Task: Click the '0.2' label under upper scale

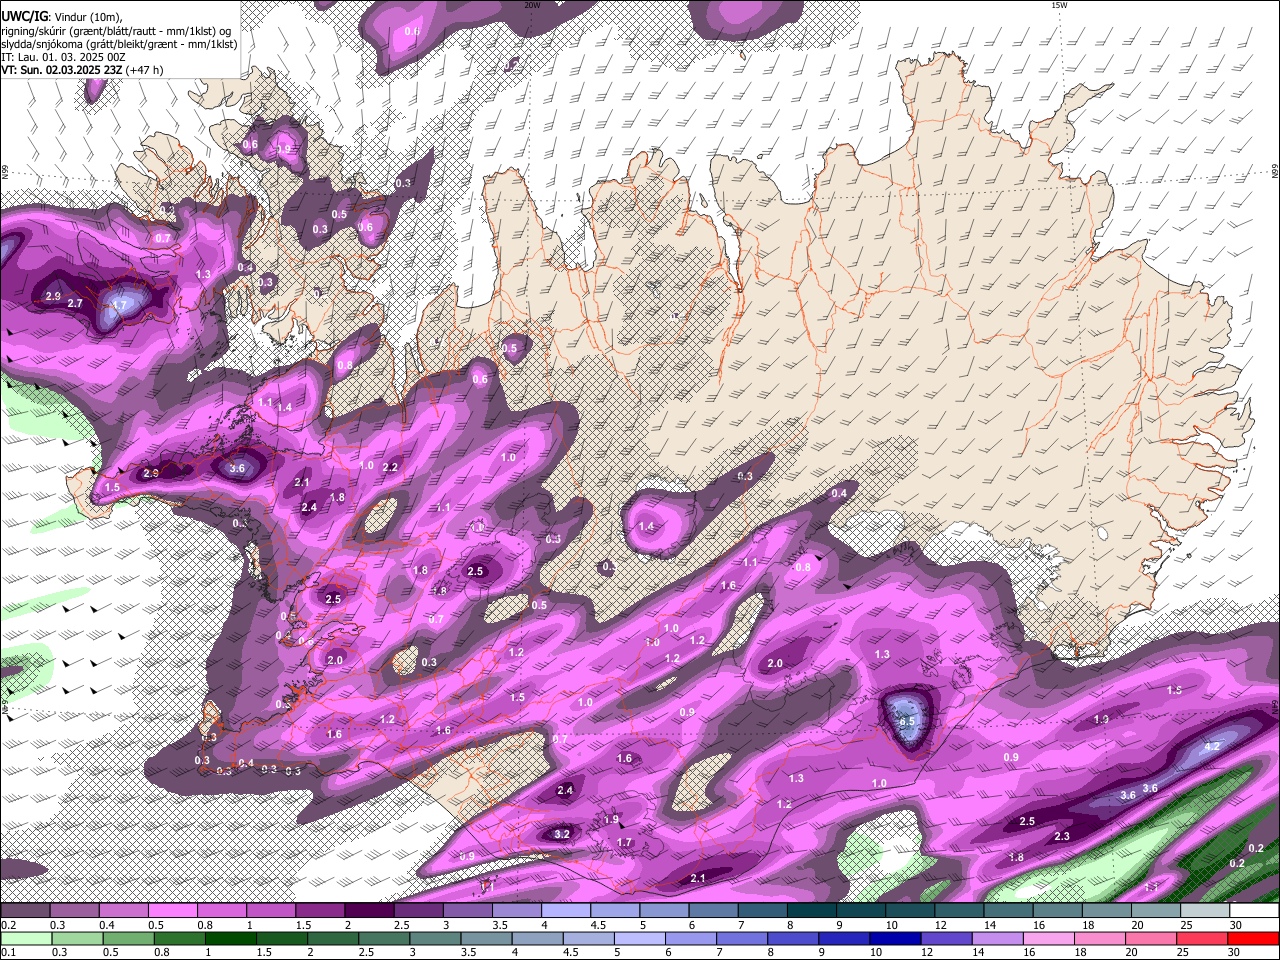Action: pyautogui.click(x=9, y=925)
